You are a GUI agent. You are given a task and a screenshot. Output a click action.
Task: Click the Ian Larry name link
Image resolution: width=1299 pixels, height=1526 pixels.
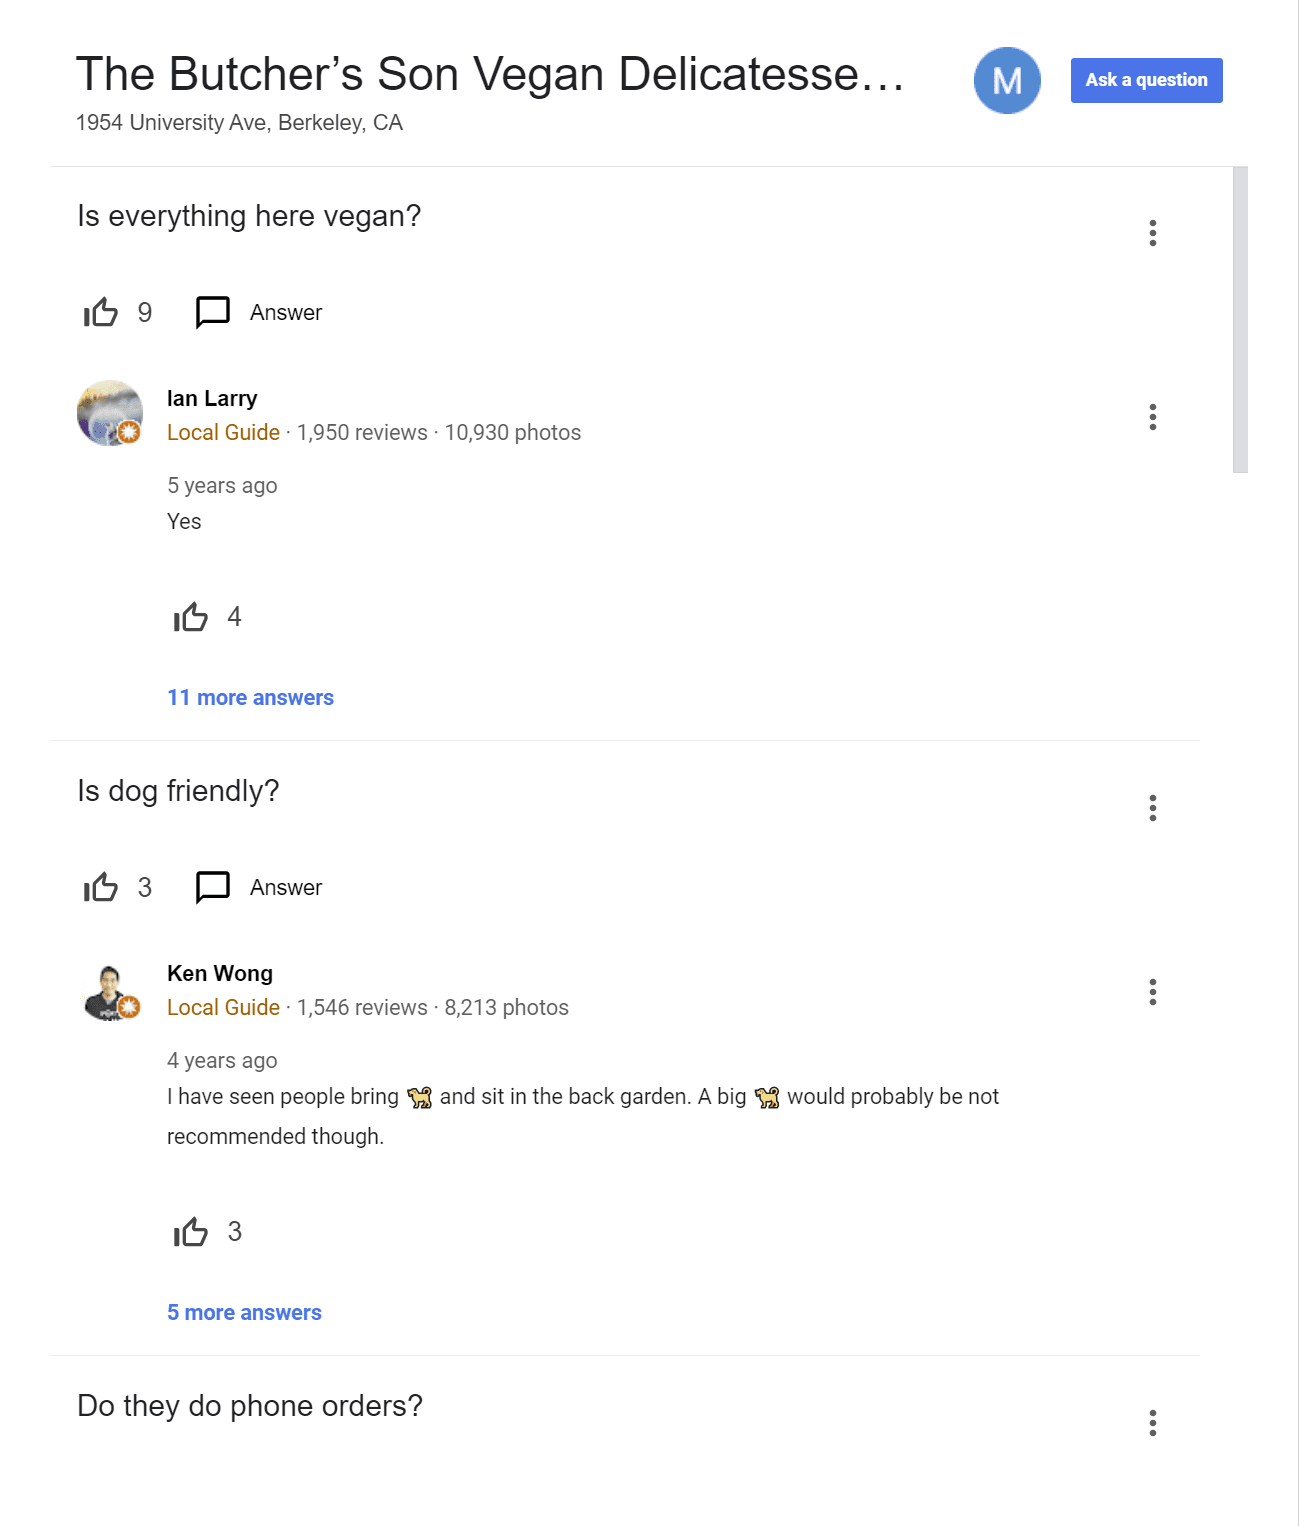212,399
